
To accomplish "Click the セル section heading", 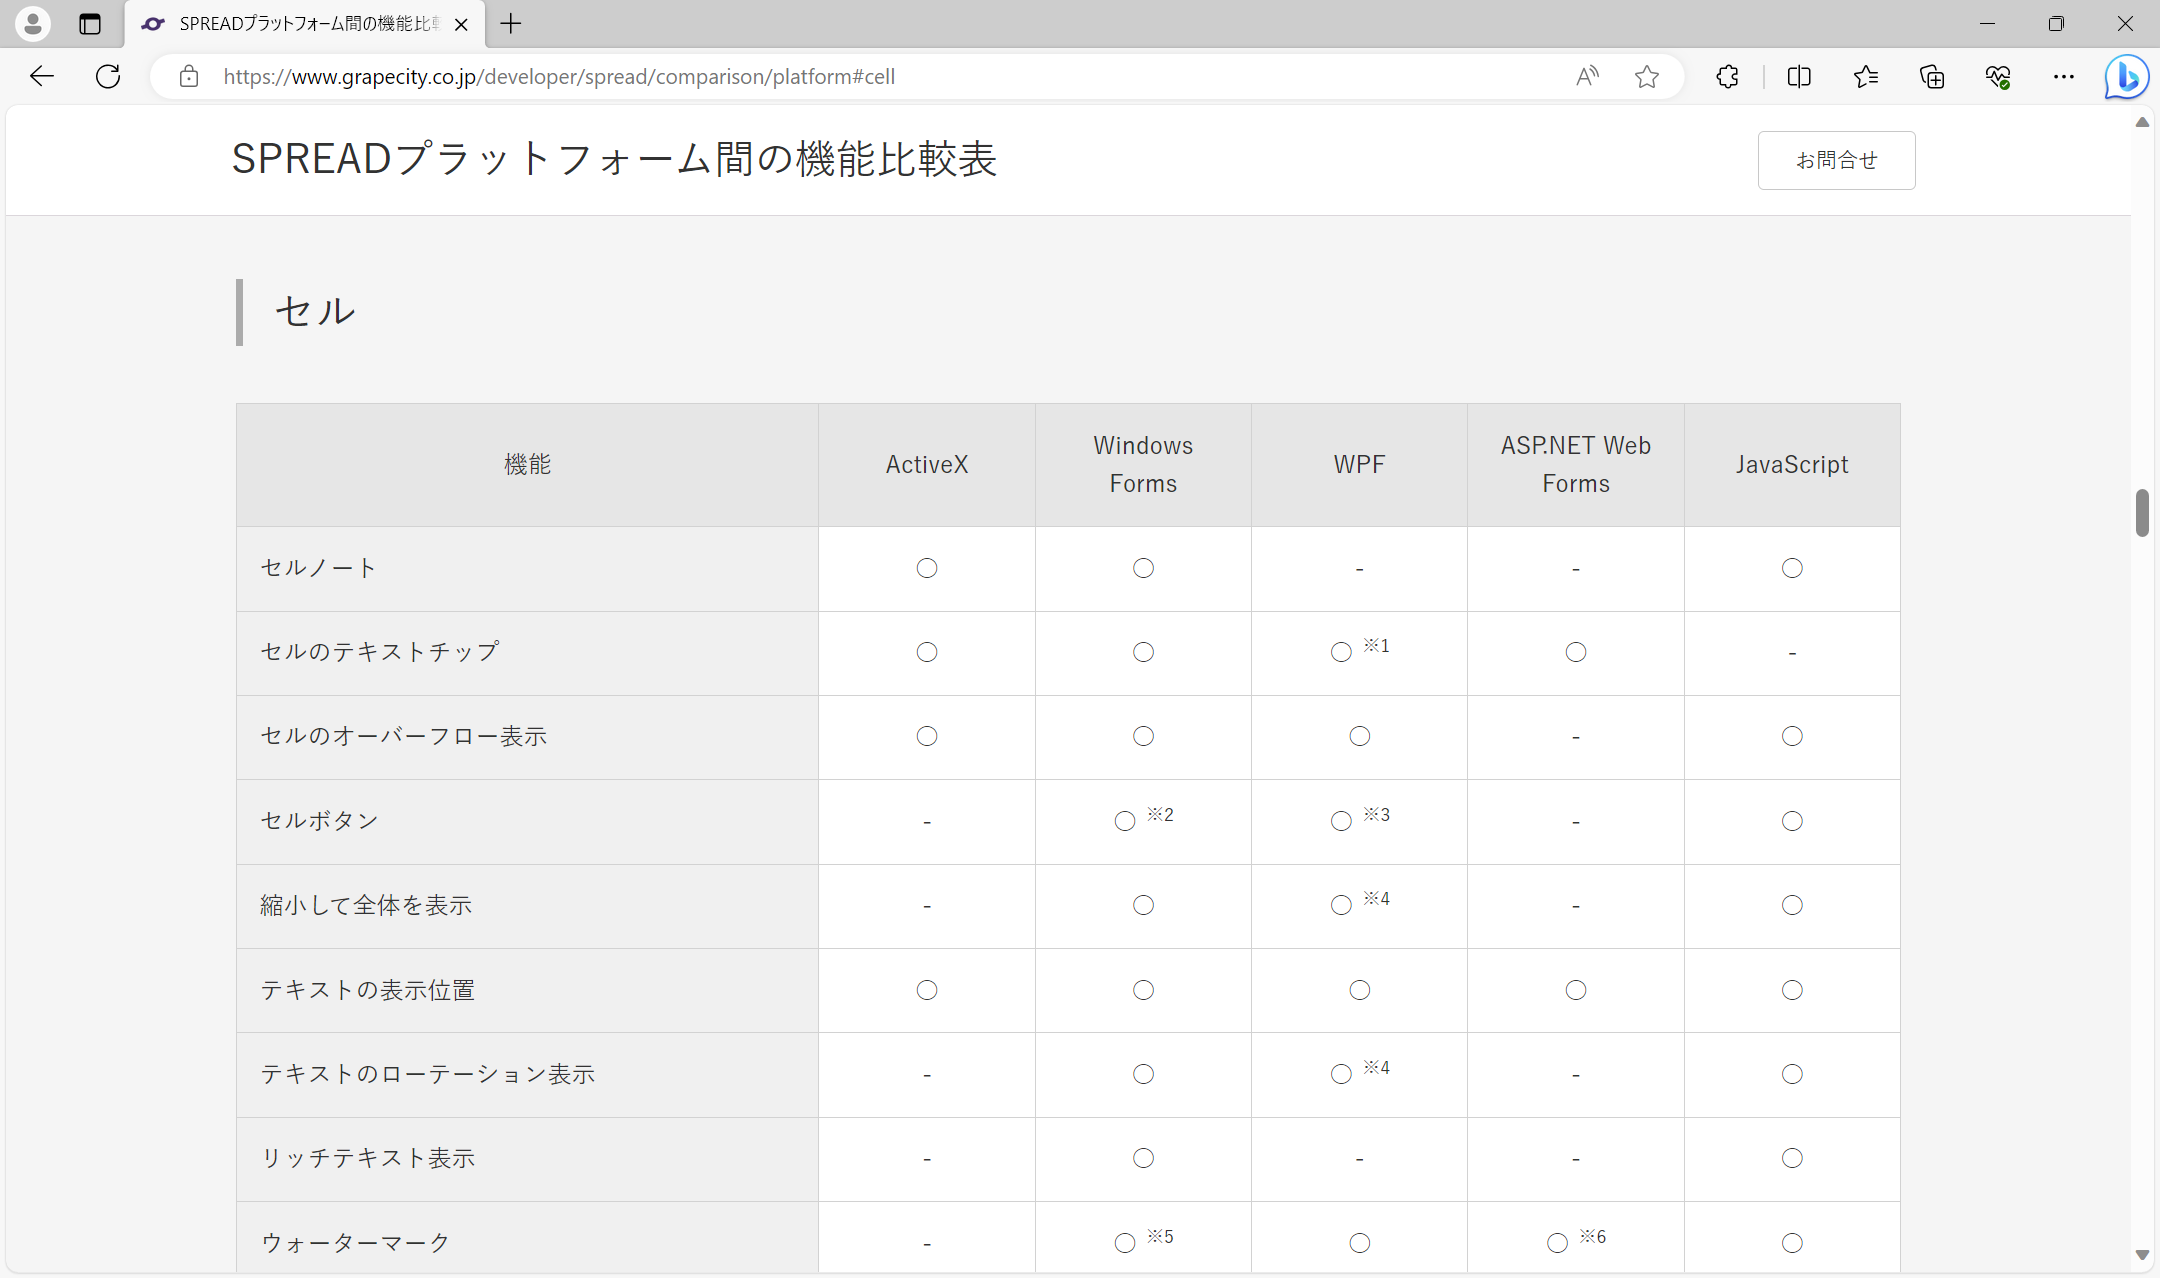I will pos(315,312).
